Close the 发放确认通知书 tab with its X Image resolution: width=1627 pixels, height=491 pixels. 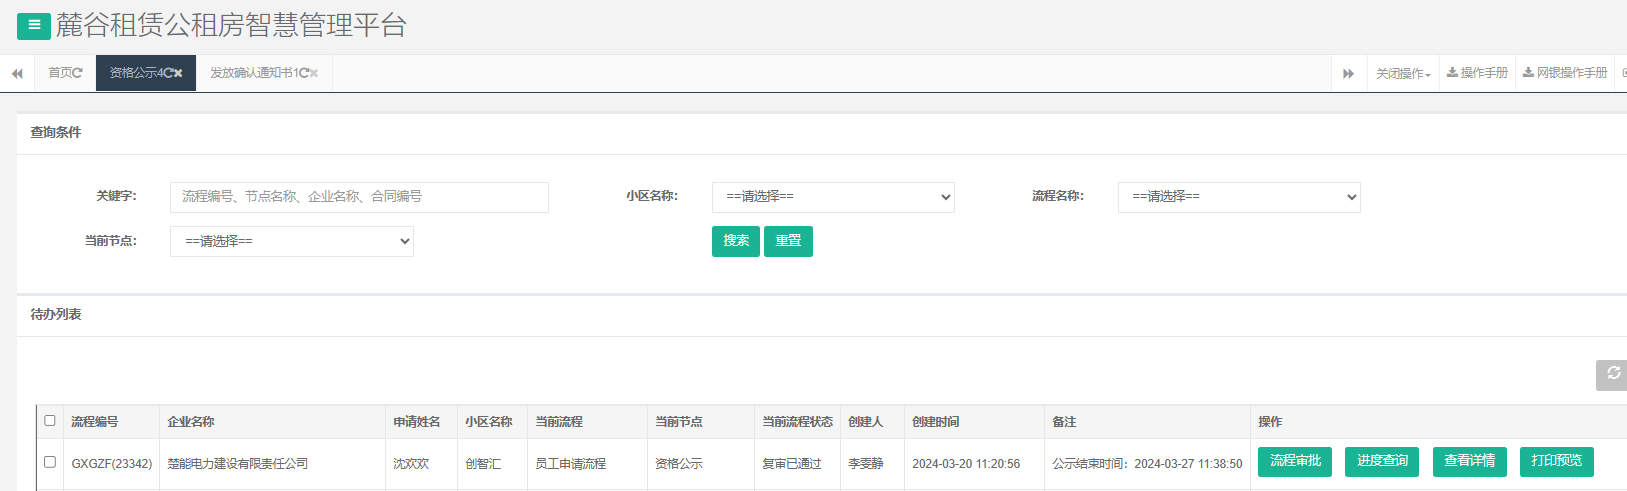coord(314,74)
